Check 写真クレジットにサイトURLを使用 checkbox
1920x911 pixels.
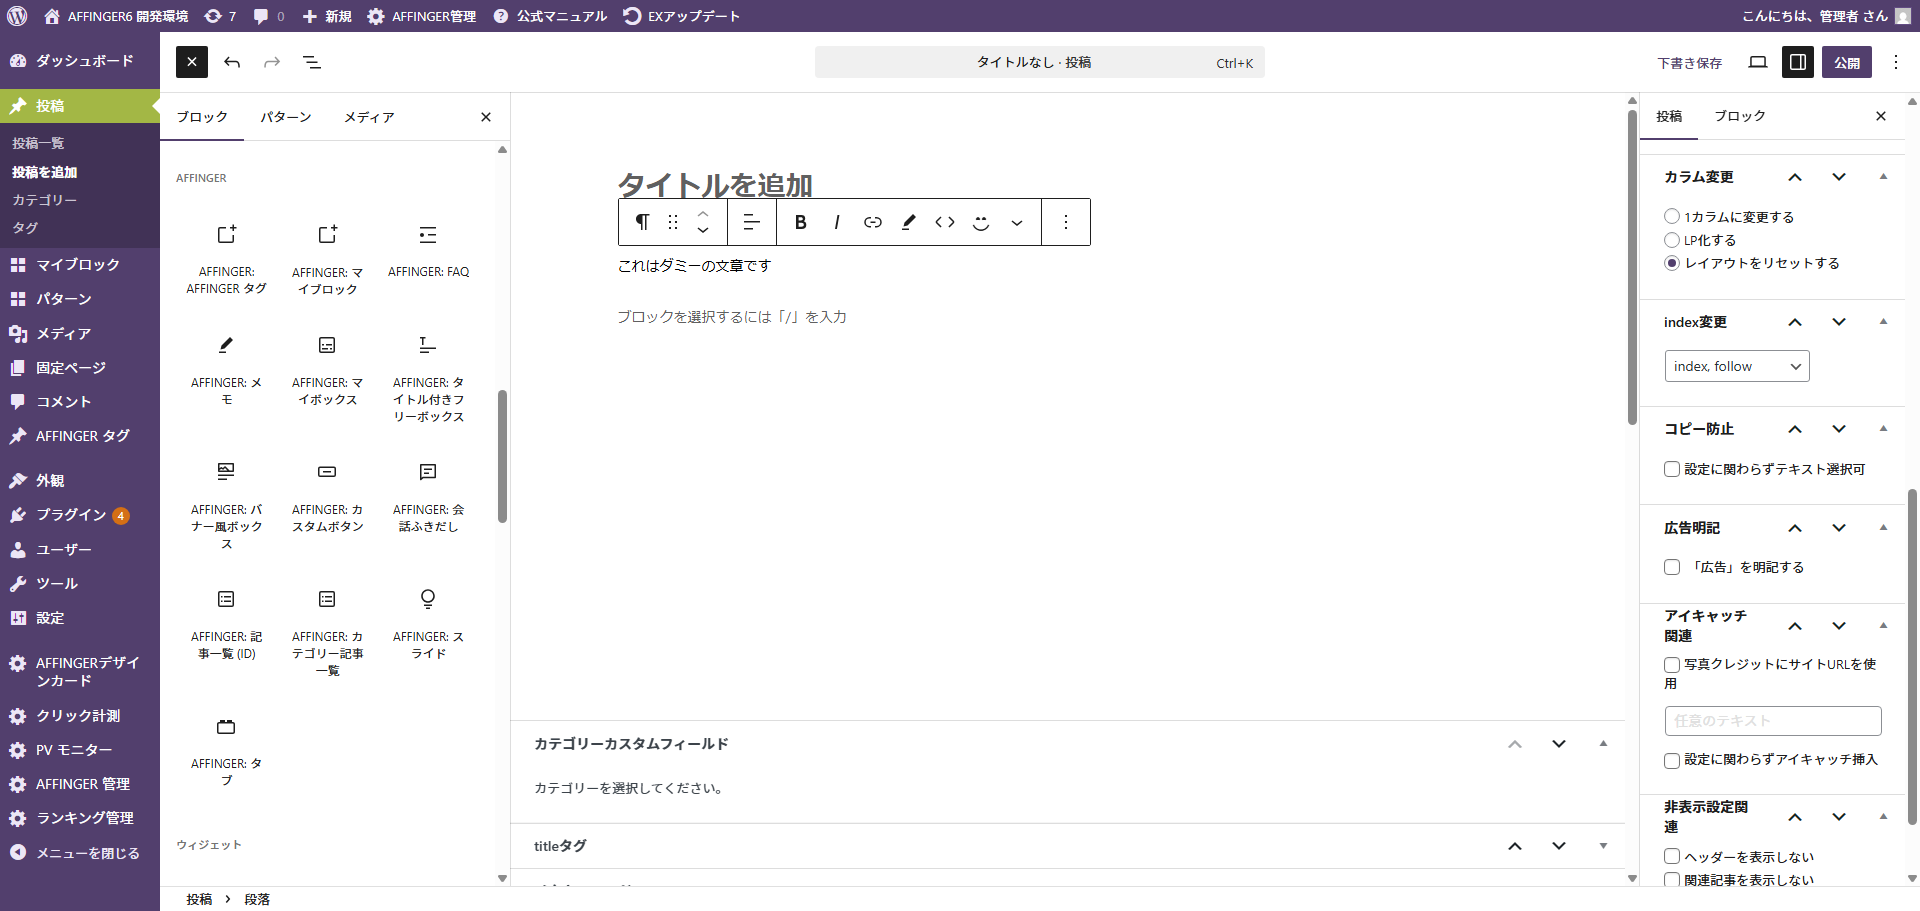(1672, 664)
